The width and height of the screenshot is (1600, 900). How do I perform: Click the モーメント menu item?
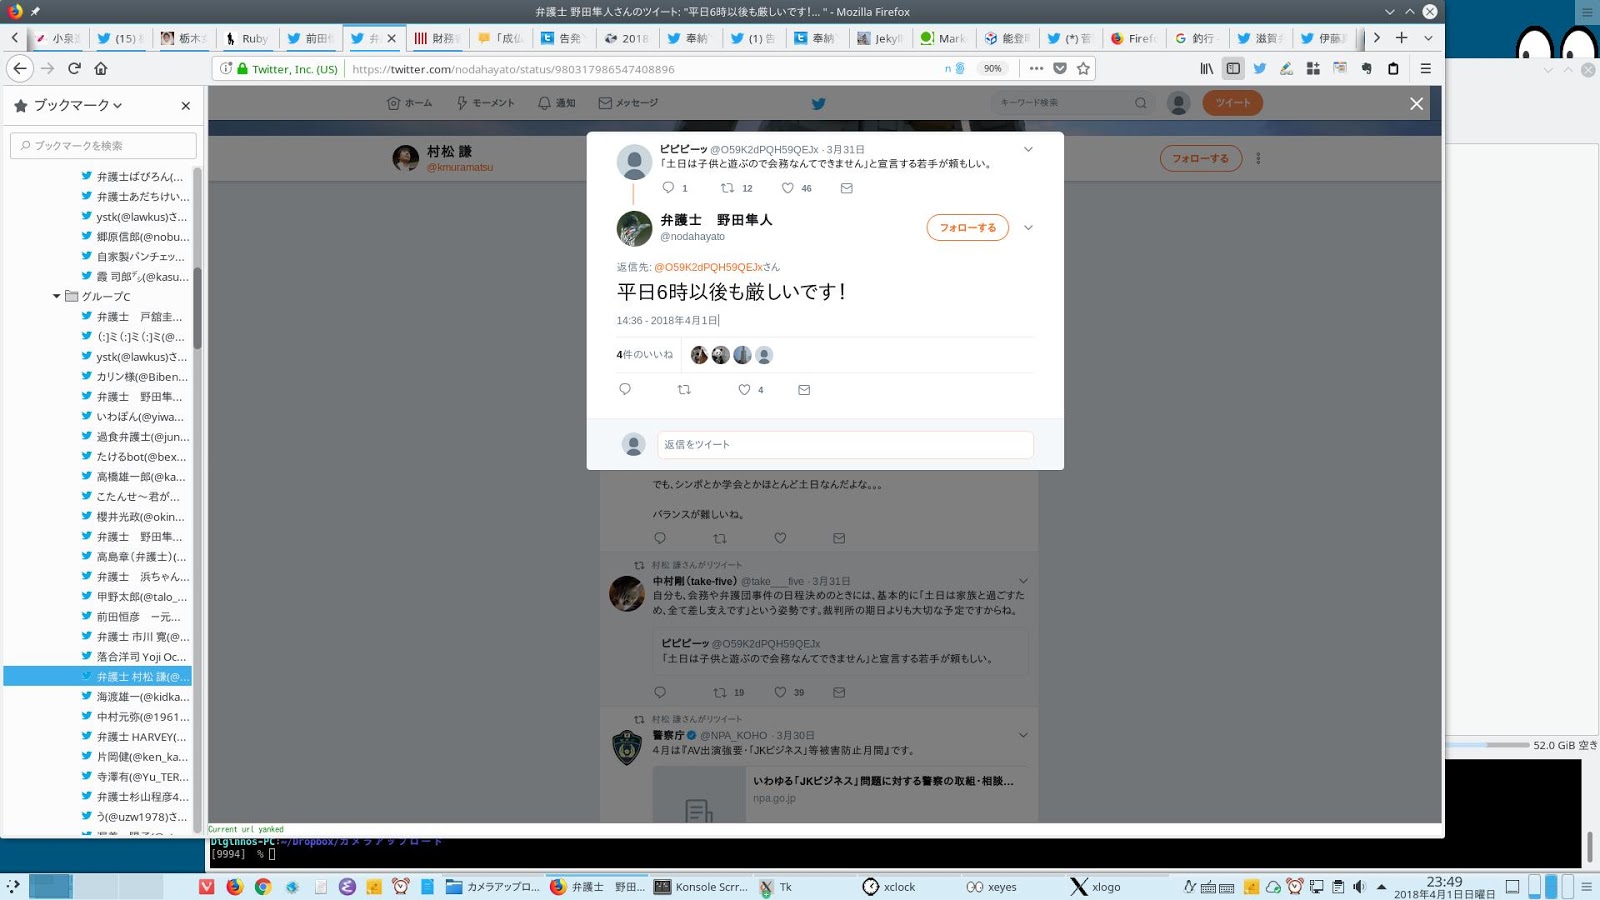pyautogui.click(x=486, y=103)
